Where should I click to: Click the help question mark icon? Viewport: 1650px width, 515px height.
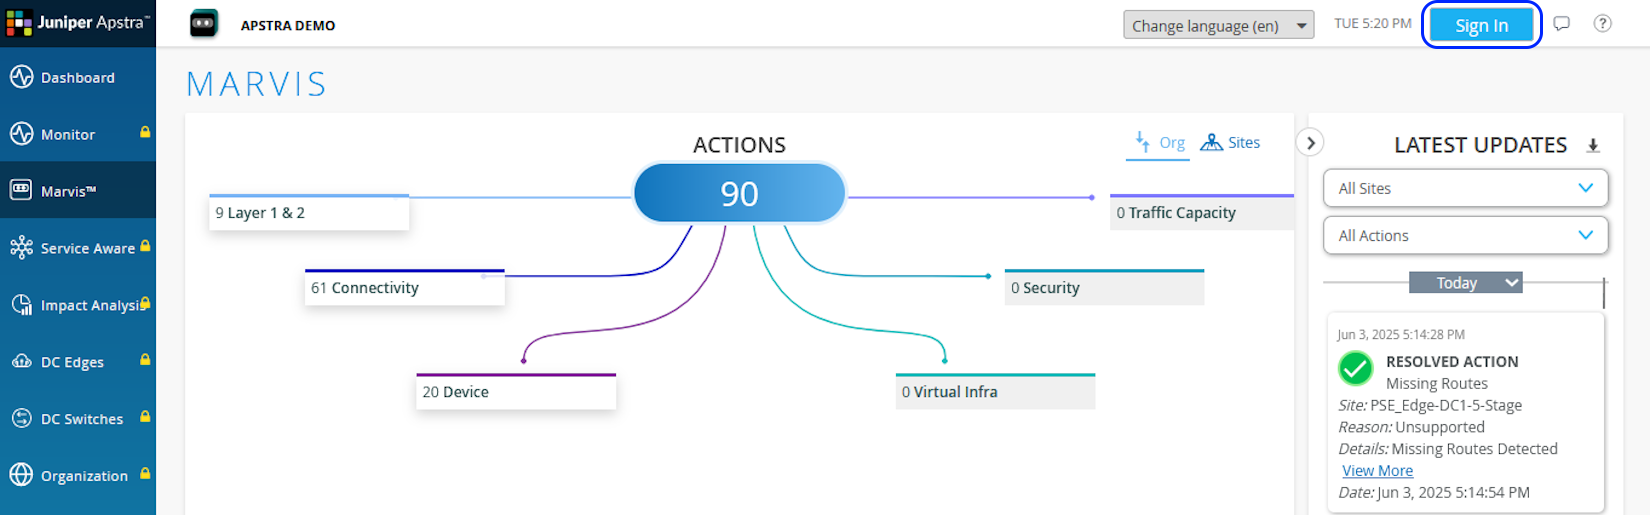pyautogui.click(x=1602, y=24)
